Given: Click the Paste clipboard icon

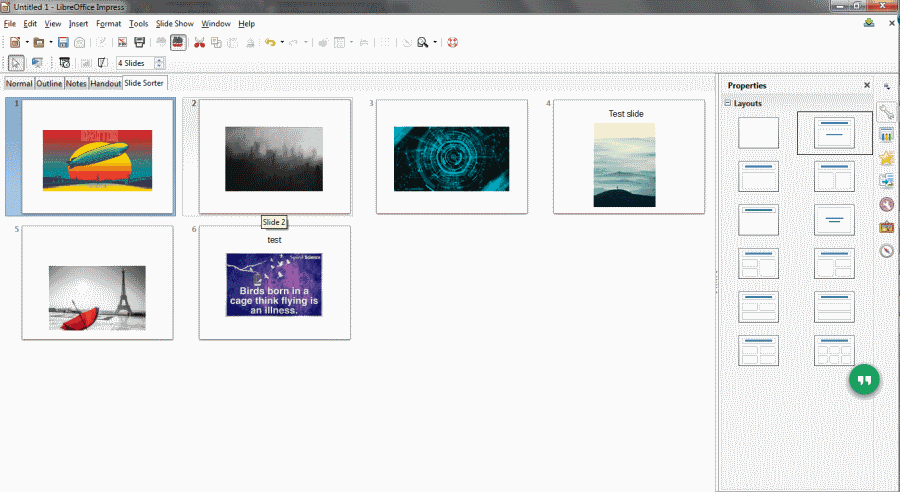Looking at the screenshot, I should (232, 42).
